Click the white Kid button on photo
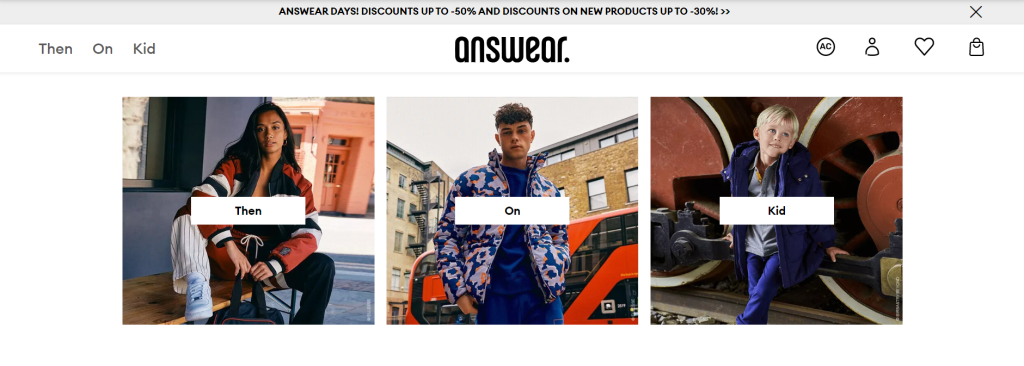The width and height of the screenshot is (1024, 366). [x=776, y=210]
